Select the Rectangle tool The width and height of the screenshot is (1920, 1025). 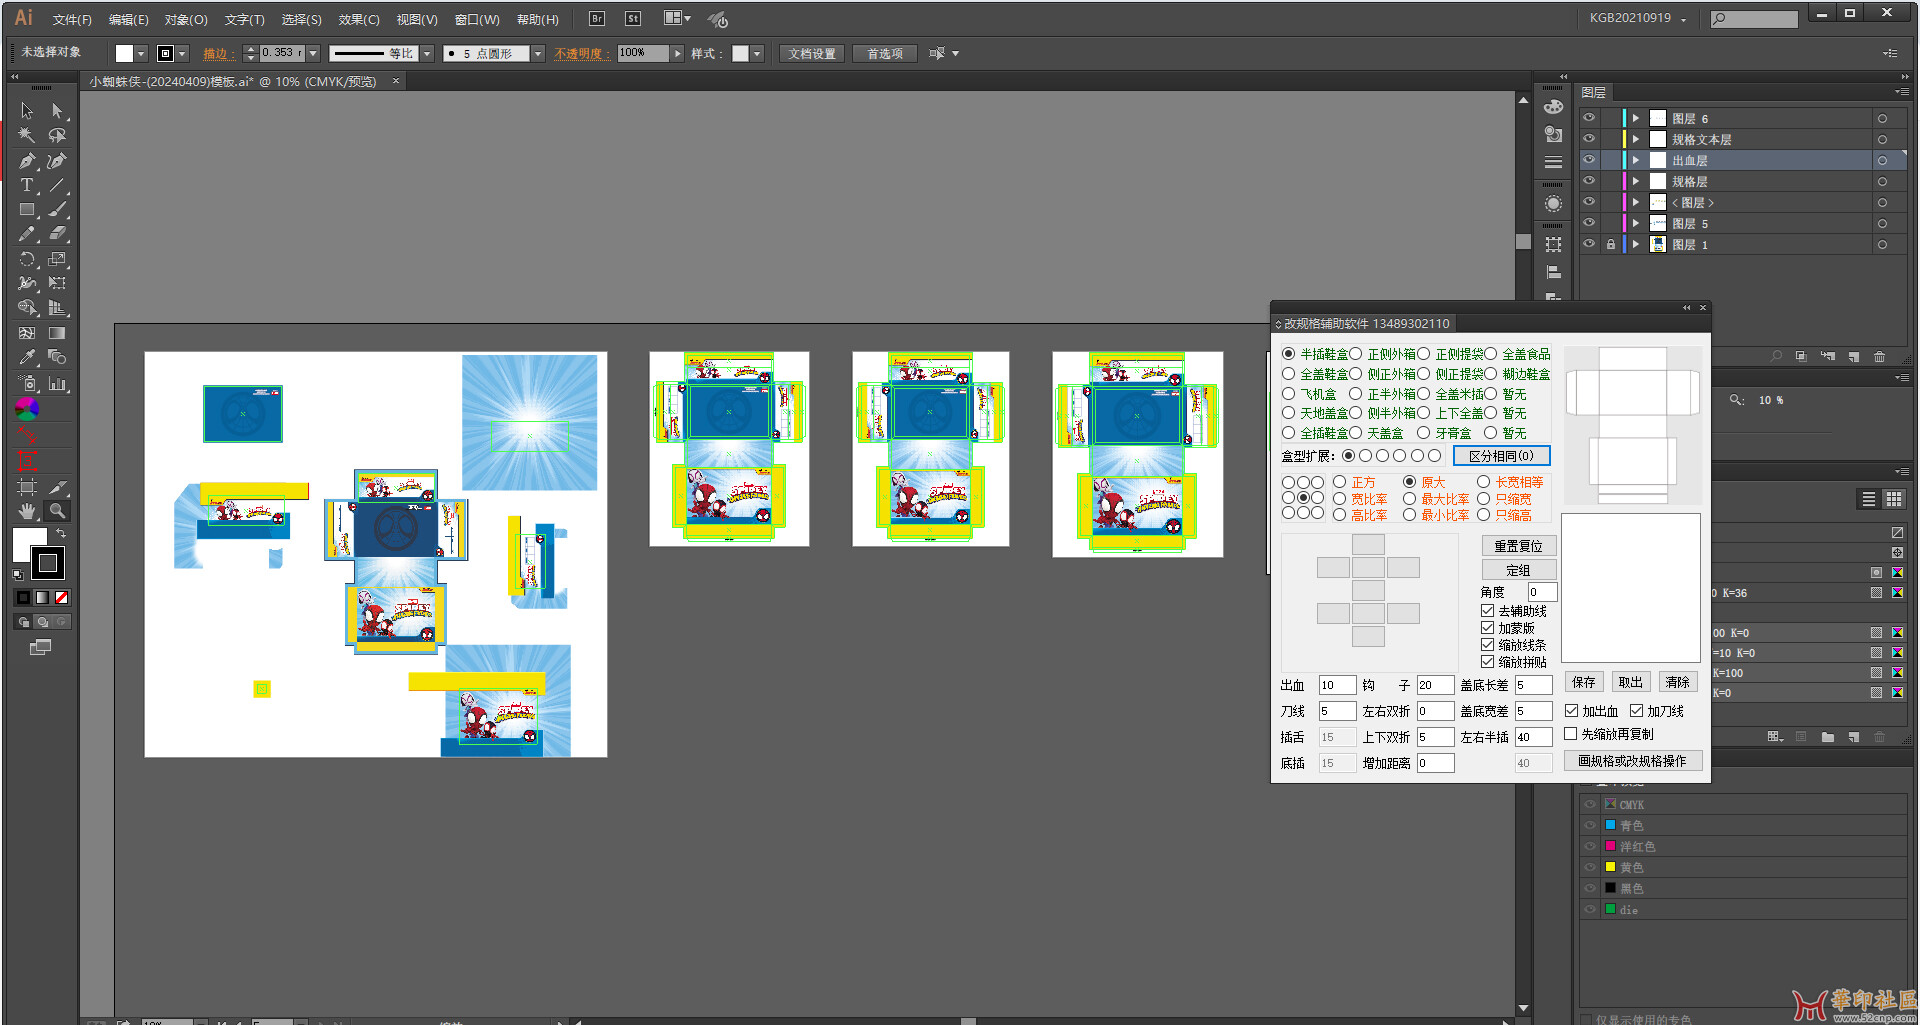(x=27, y=210)
